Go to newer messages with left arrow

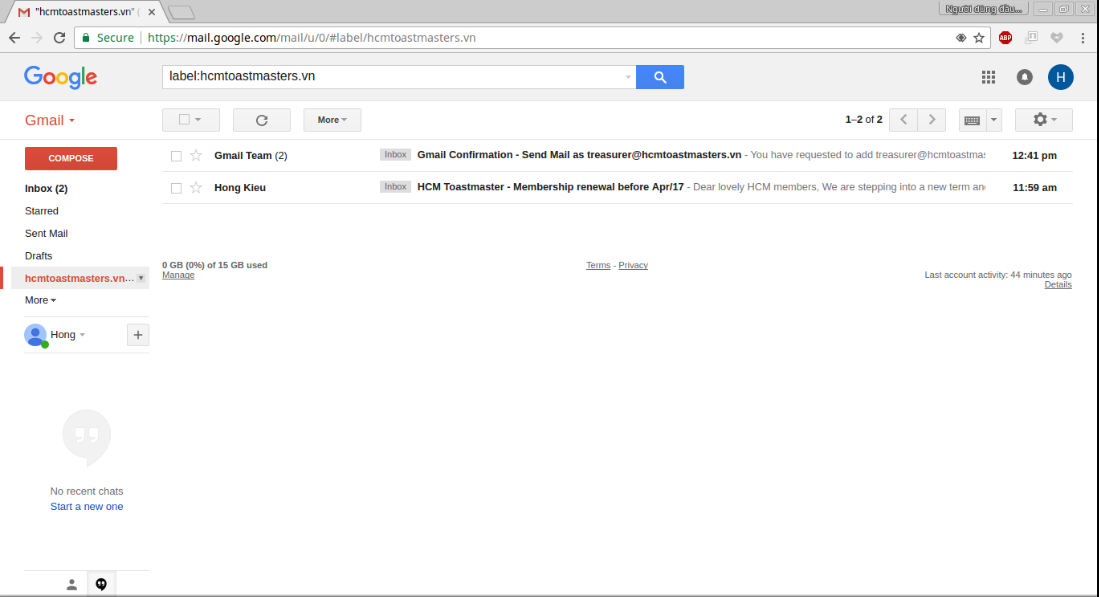point(903,120)
